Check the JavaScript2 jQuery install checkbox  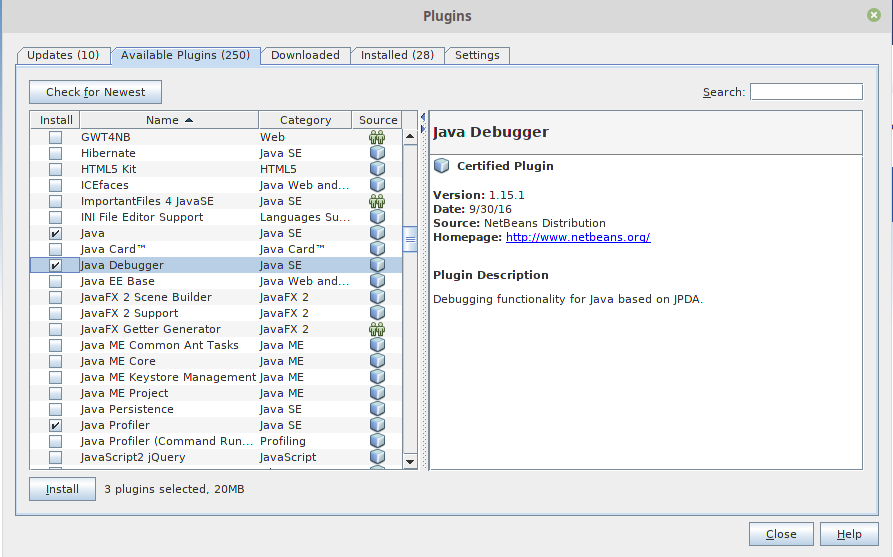point(55,457)
